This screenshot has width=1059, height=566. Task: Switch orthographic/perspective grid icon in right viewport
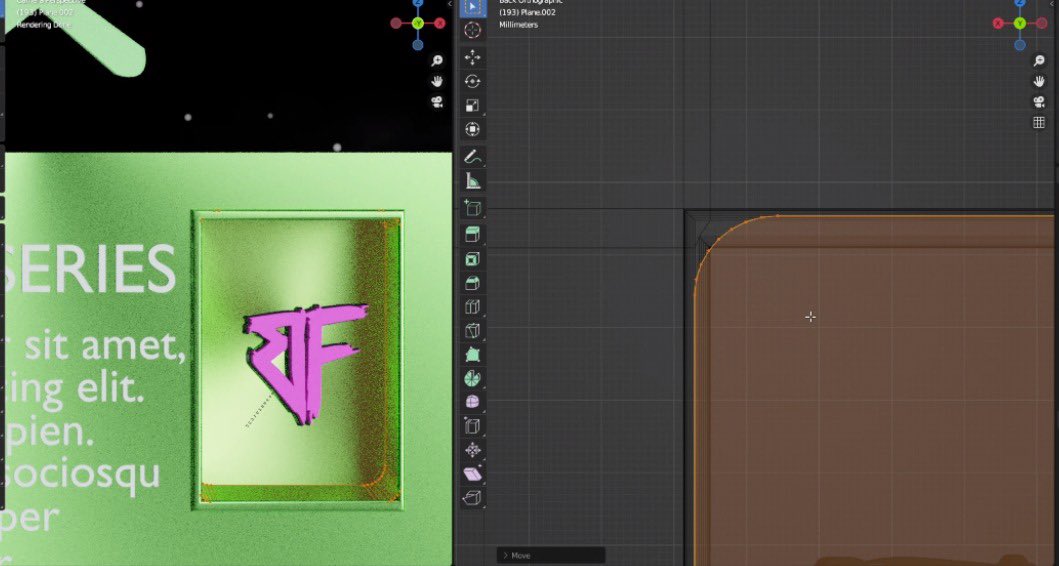pos(1039,122)
